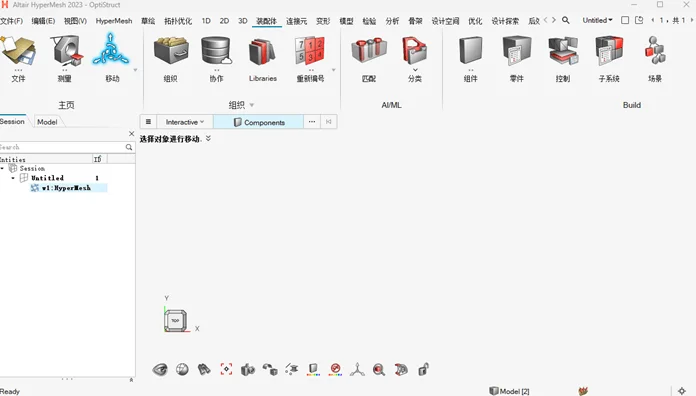
Task: Open the 子系统 (Subsystem) build tool
Action: point(609,51)
